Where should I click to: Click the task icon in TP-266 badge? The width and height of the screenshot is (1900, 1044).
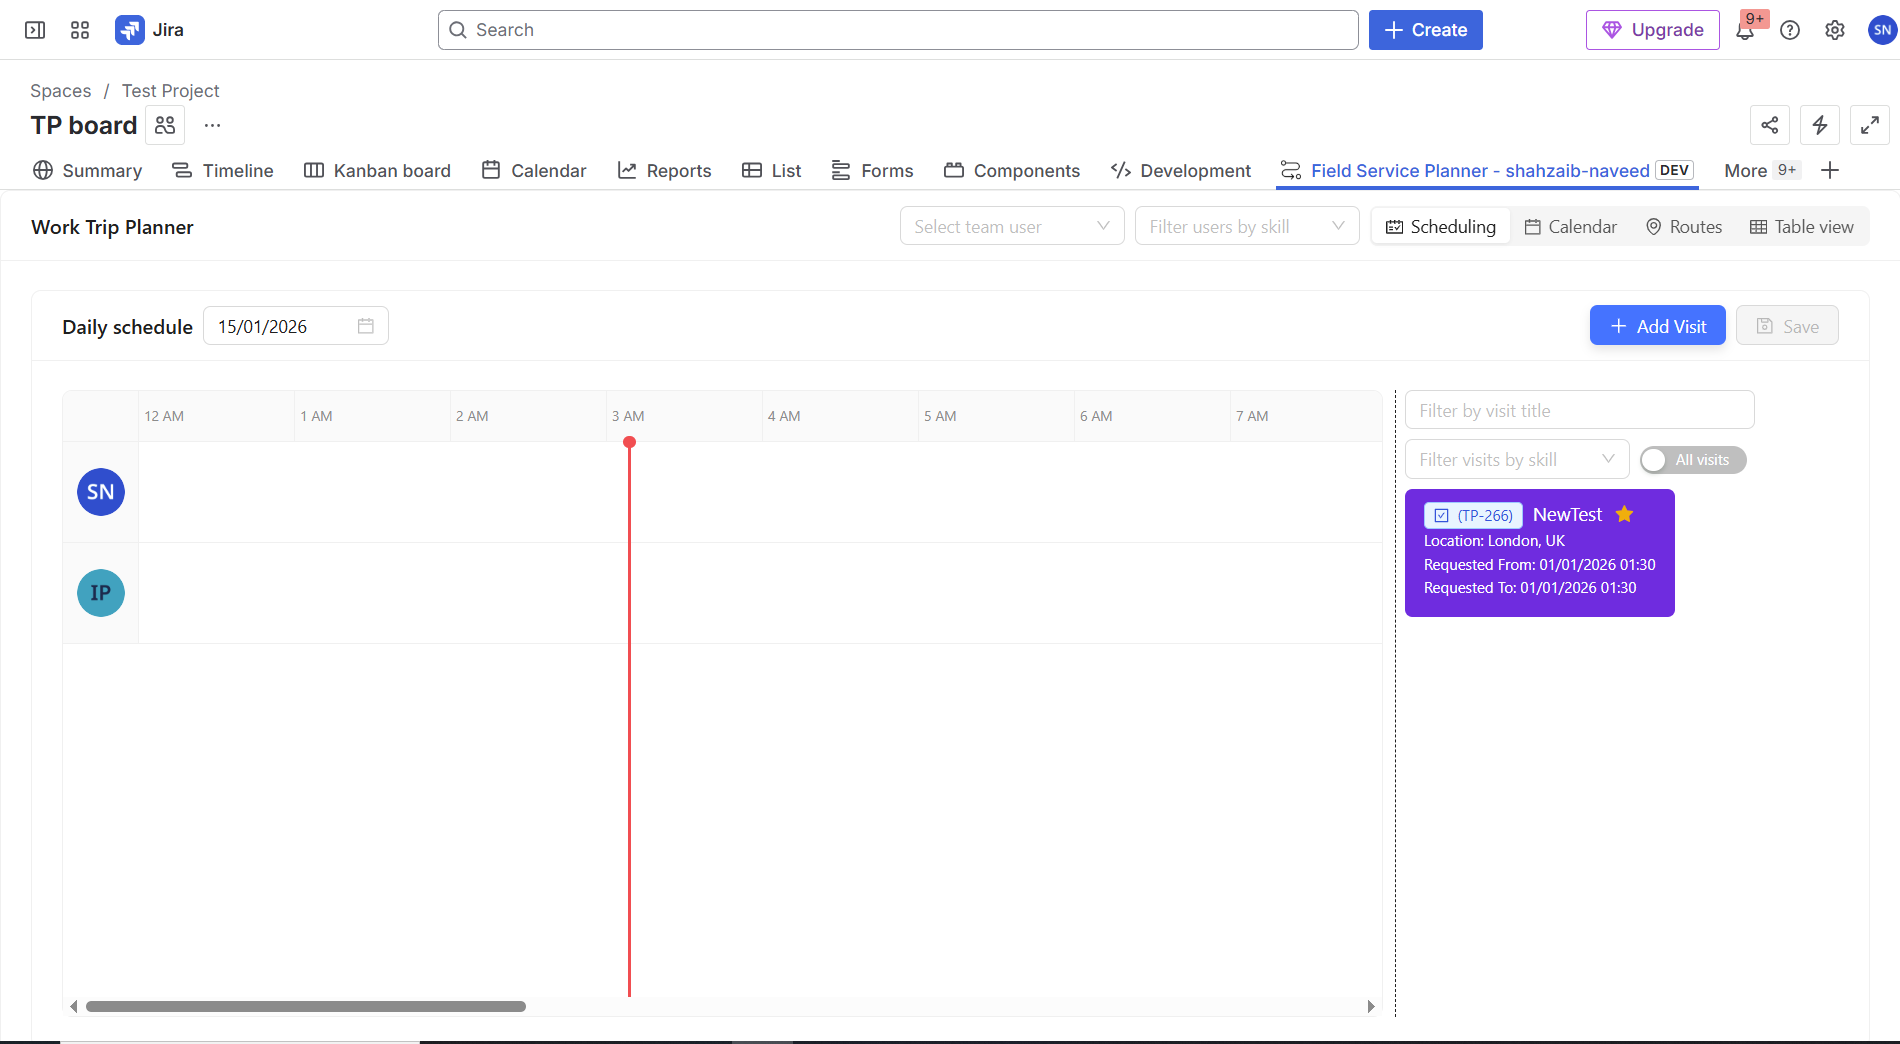1441,516
